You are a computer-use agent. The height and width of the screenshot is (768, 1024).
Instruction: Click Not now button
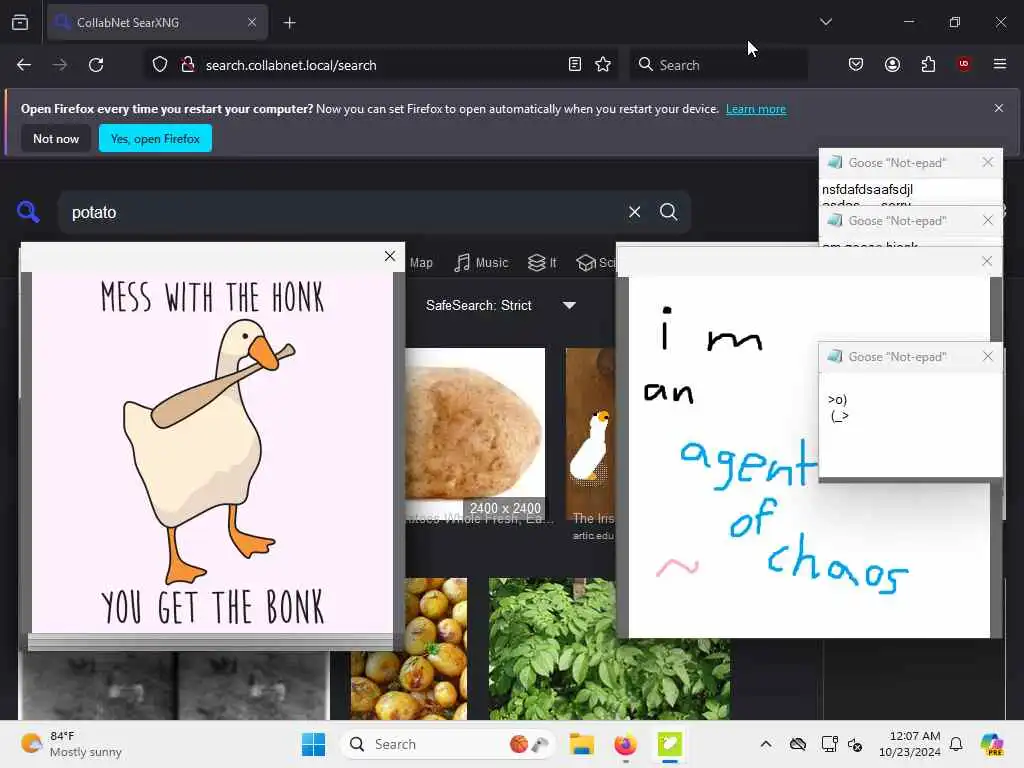pyautogui.click(x=56, y=138)
